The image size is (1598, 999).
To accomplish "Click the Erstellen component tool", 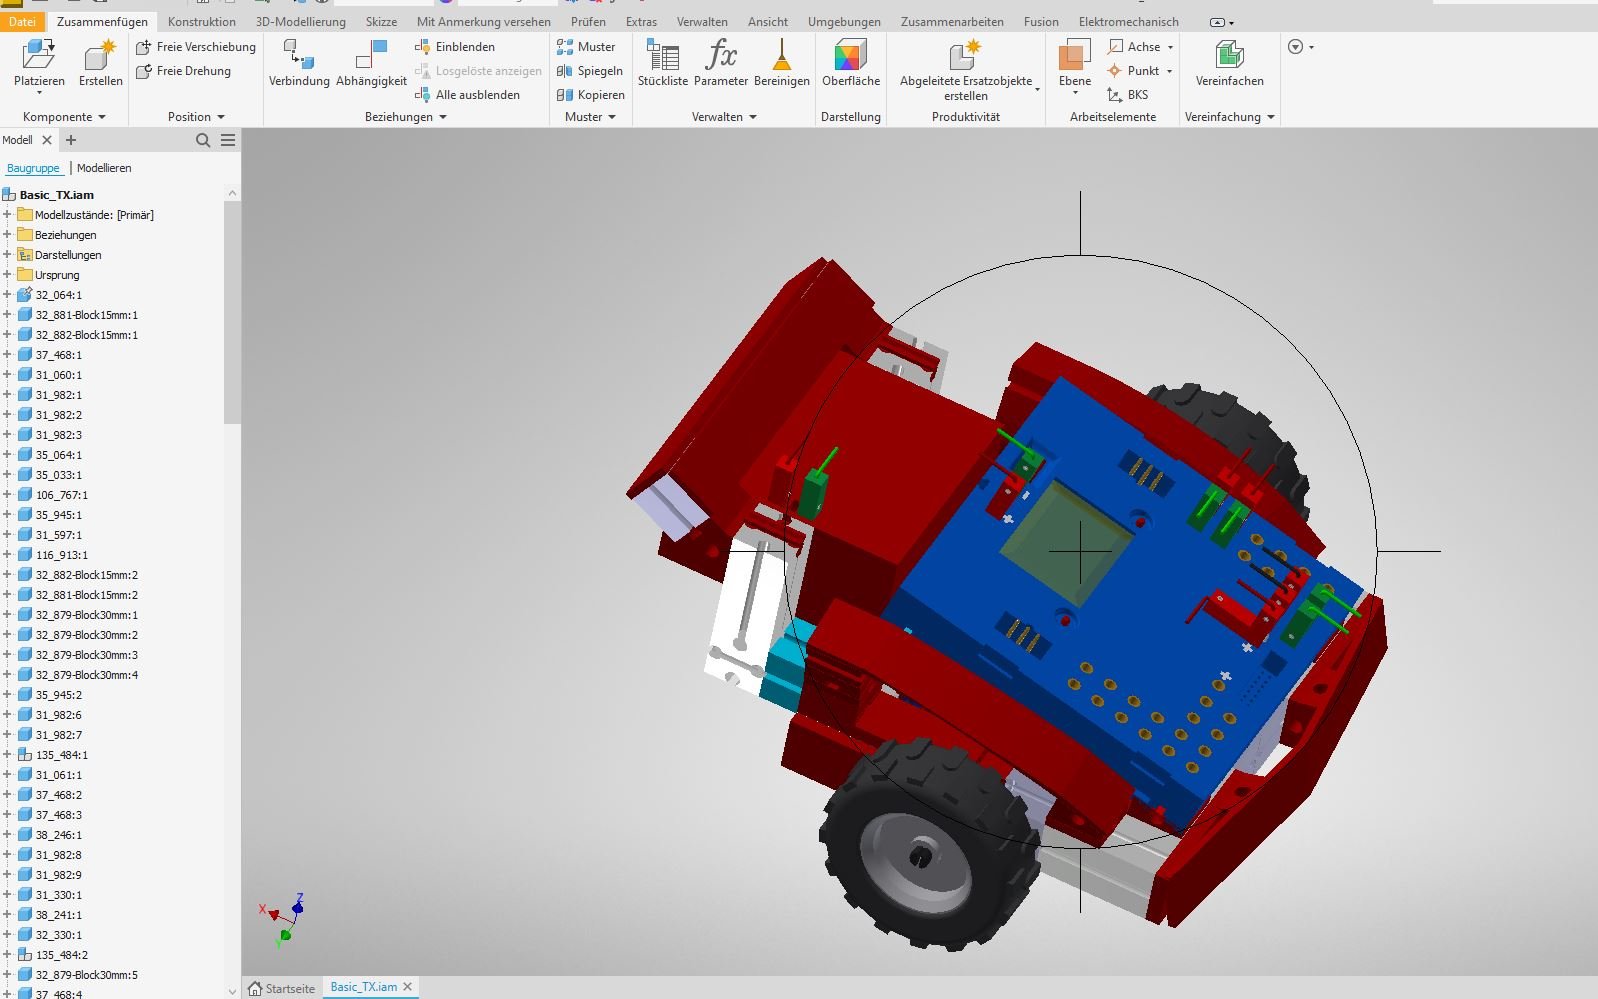I will (x=100, y=65).
